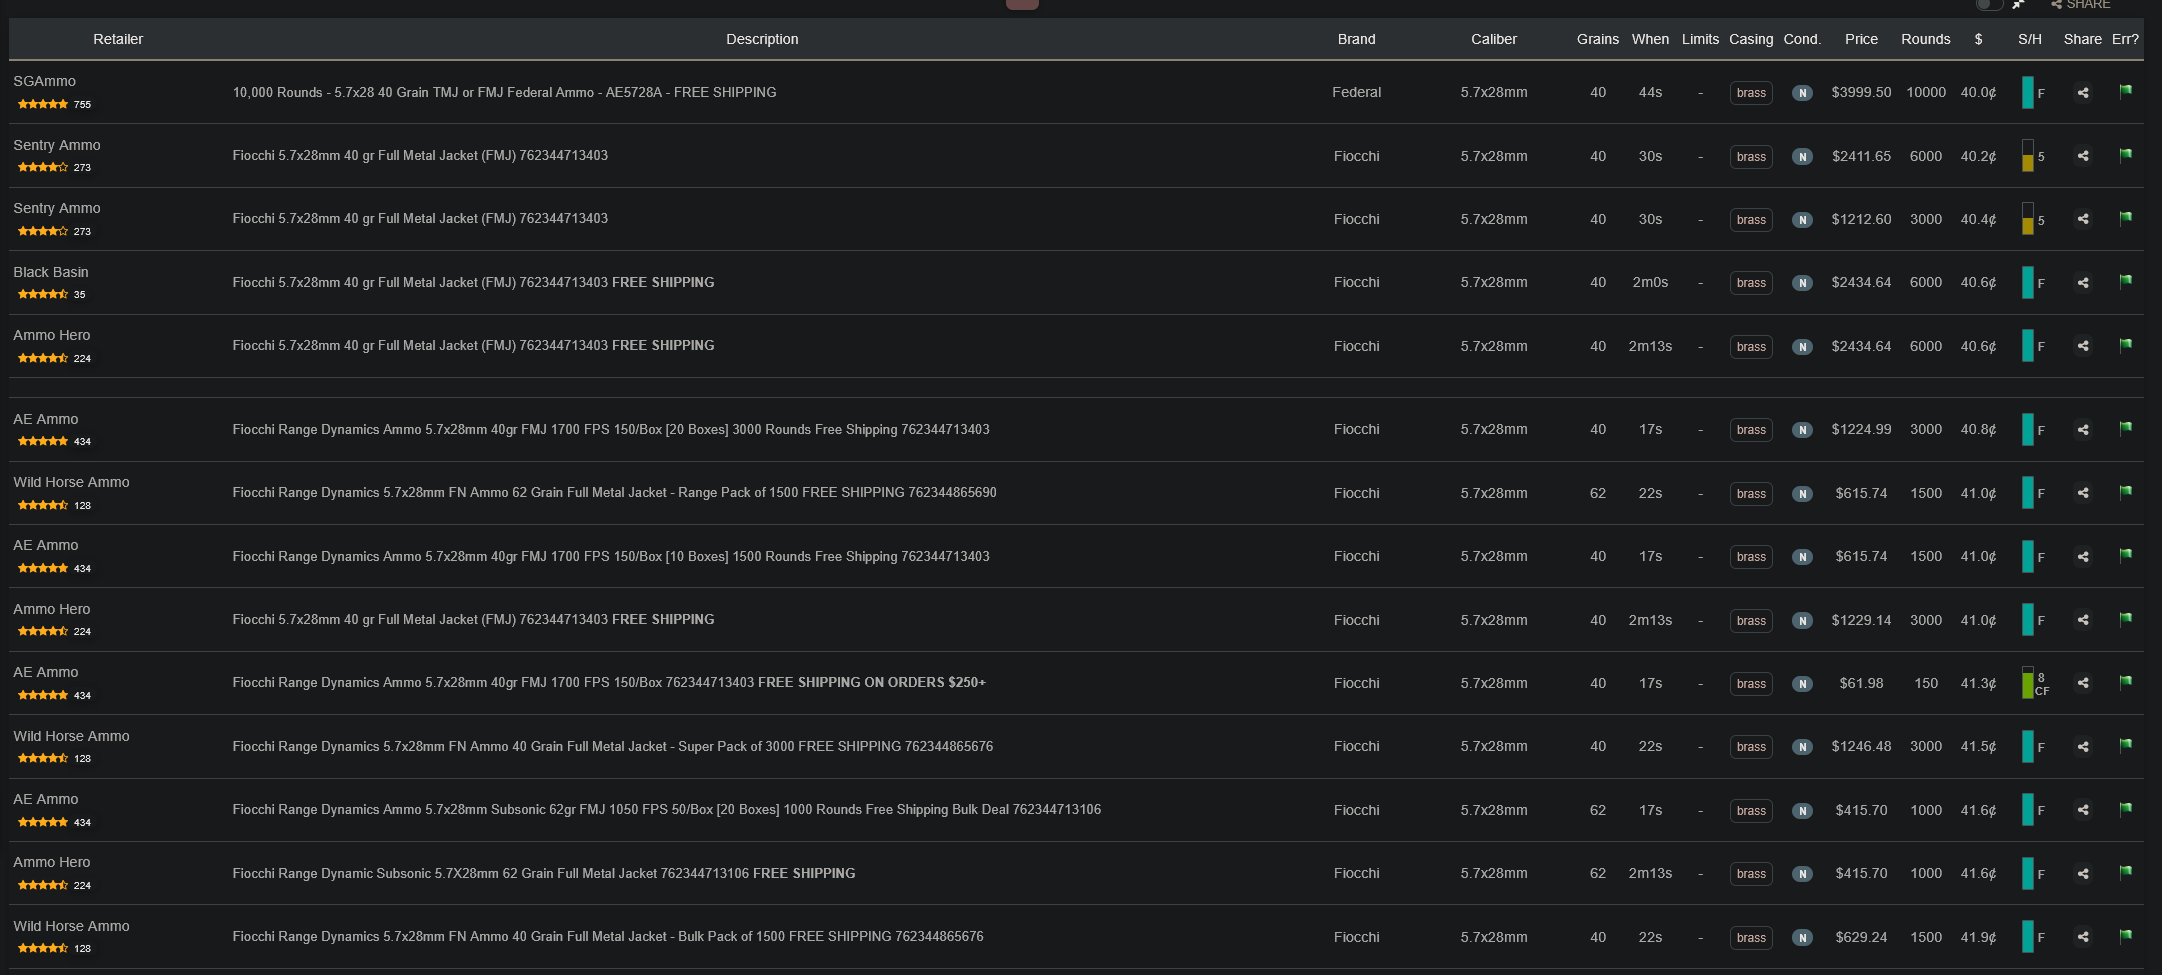Click the S/H column header
This screenshot has height=975, width=2162.
click(x=2030, y=39)
